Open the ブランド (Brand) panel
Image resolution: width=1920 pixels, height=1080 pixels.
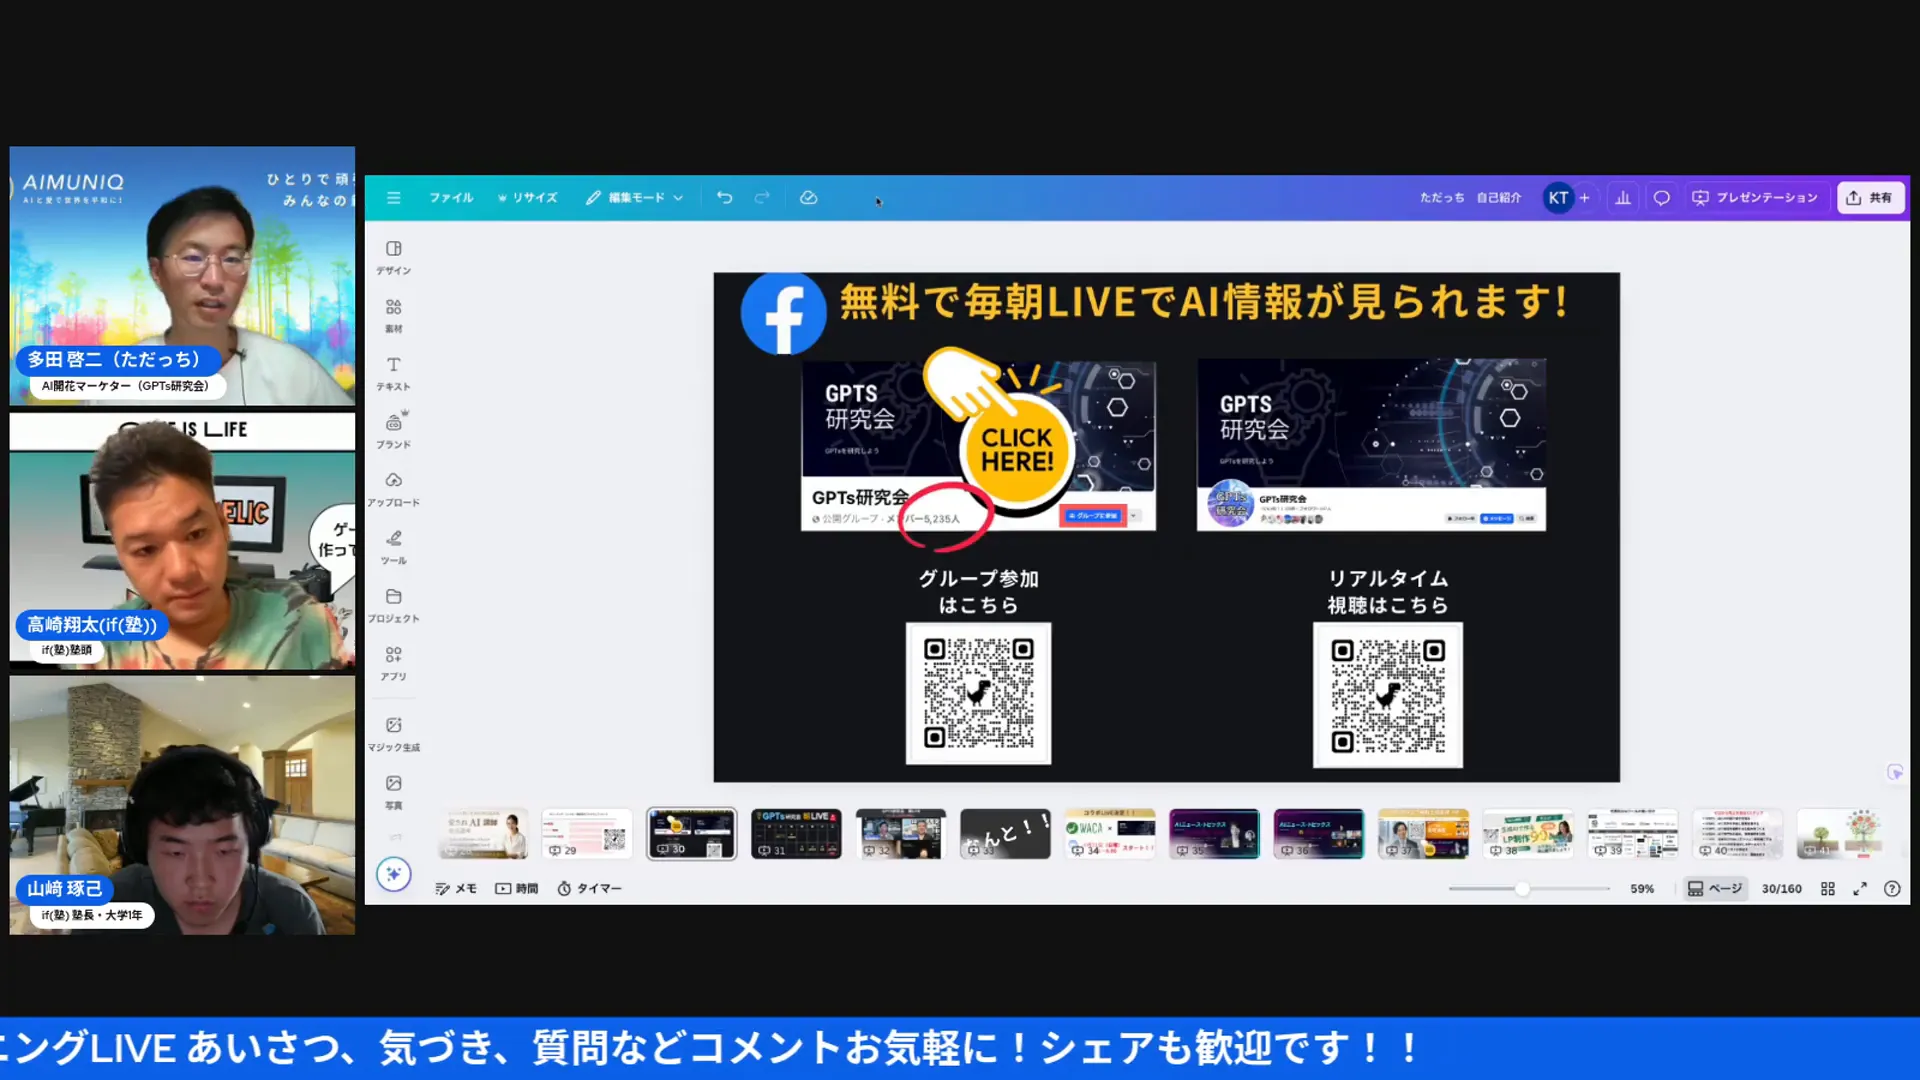point(393,431)
